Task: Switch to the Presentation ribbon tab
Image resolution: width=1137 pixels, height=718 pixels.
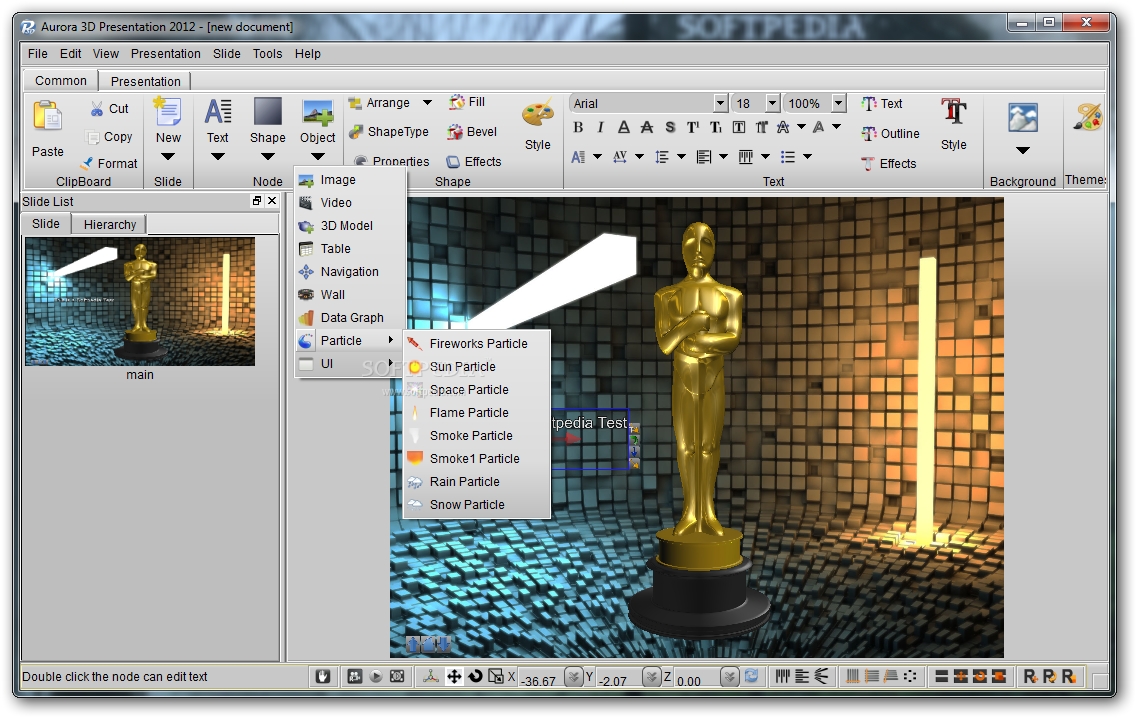Action: click(145, 81)
